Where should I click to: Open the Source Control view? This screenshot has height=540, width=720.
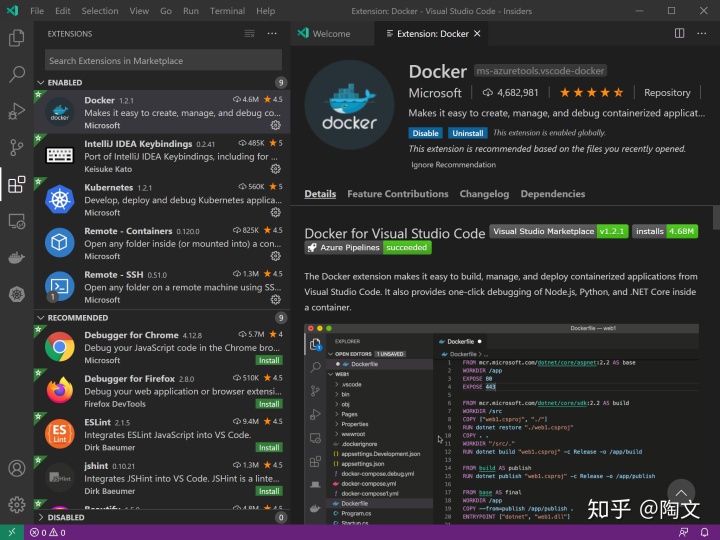point(17,147)
